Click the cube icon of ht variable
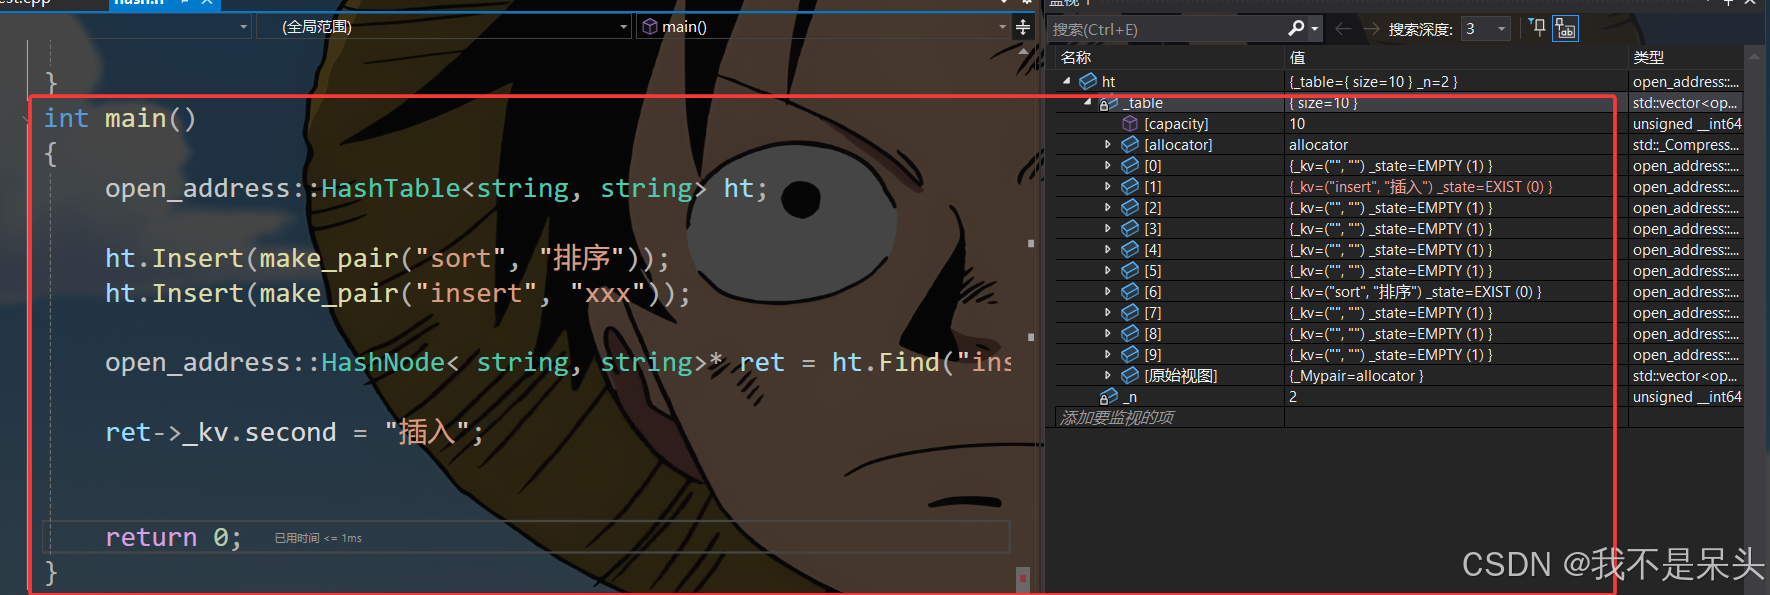This screenshot has height=595, width=1770. [1088, 81]
